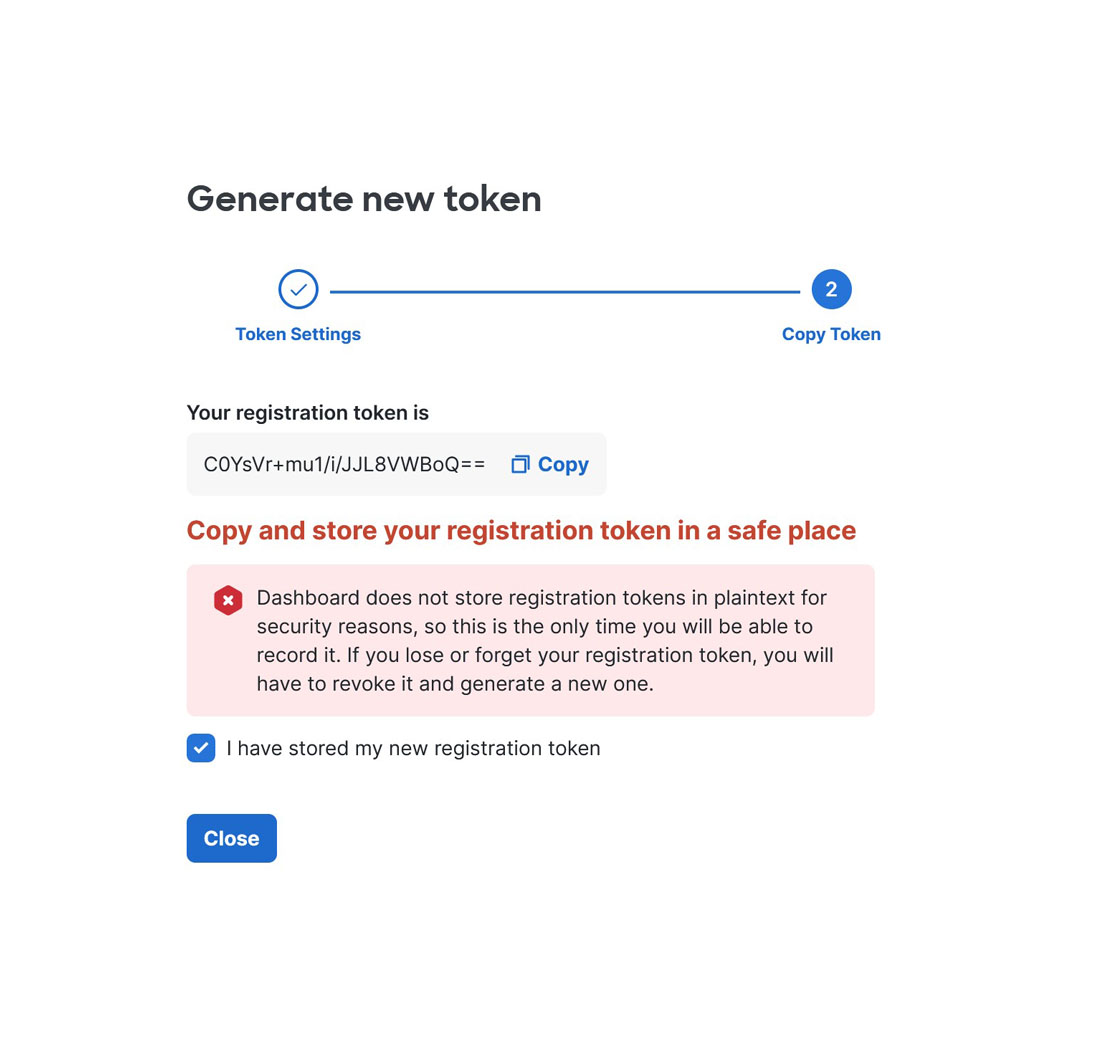Close the Generate new token dialog with the Close button
This screenshot has width=1116, height=1050.
(231, 839)
